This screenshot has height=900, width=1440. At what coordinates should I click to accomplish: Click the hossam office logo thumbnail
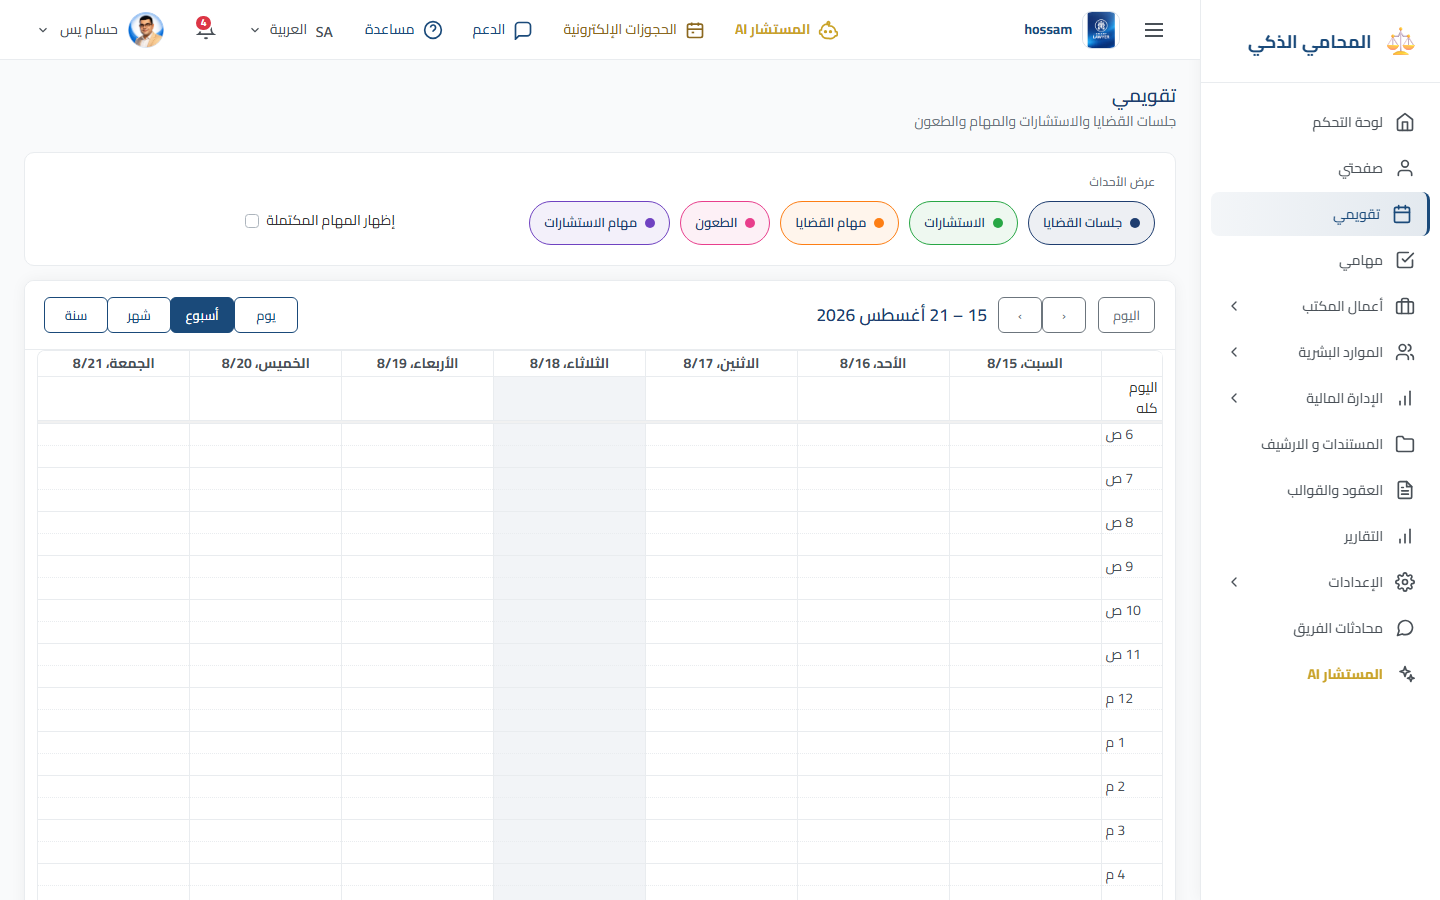click(x=1101, y=30)
